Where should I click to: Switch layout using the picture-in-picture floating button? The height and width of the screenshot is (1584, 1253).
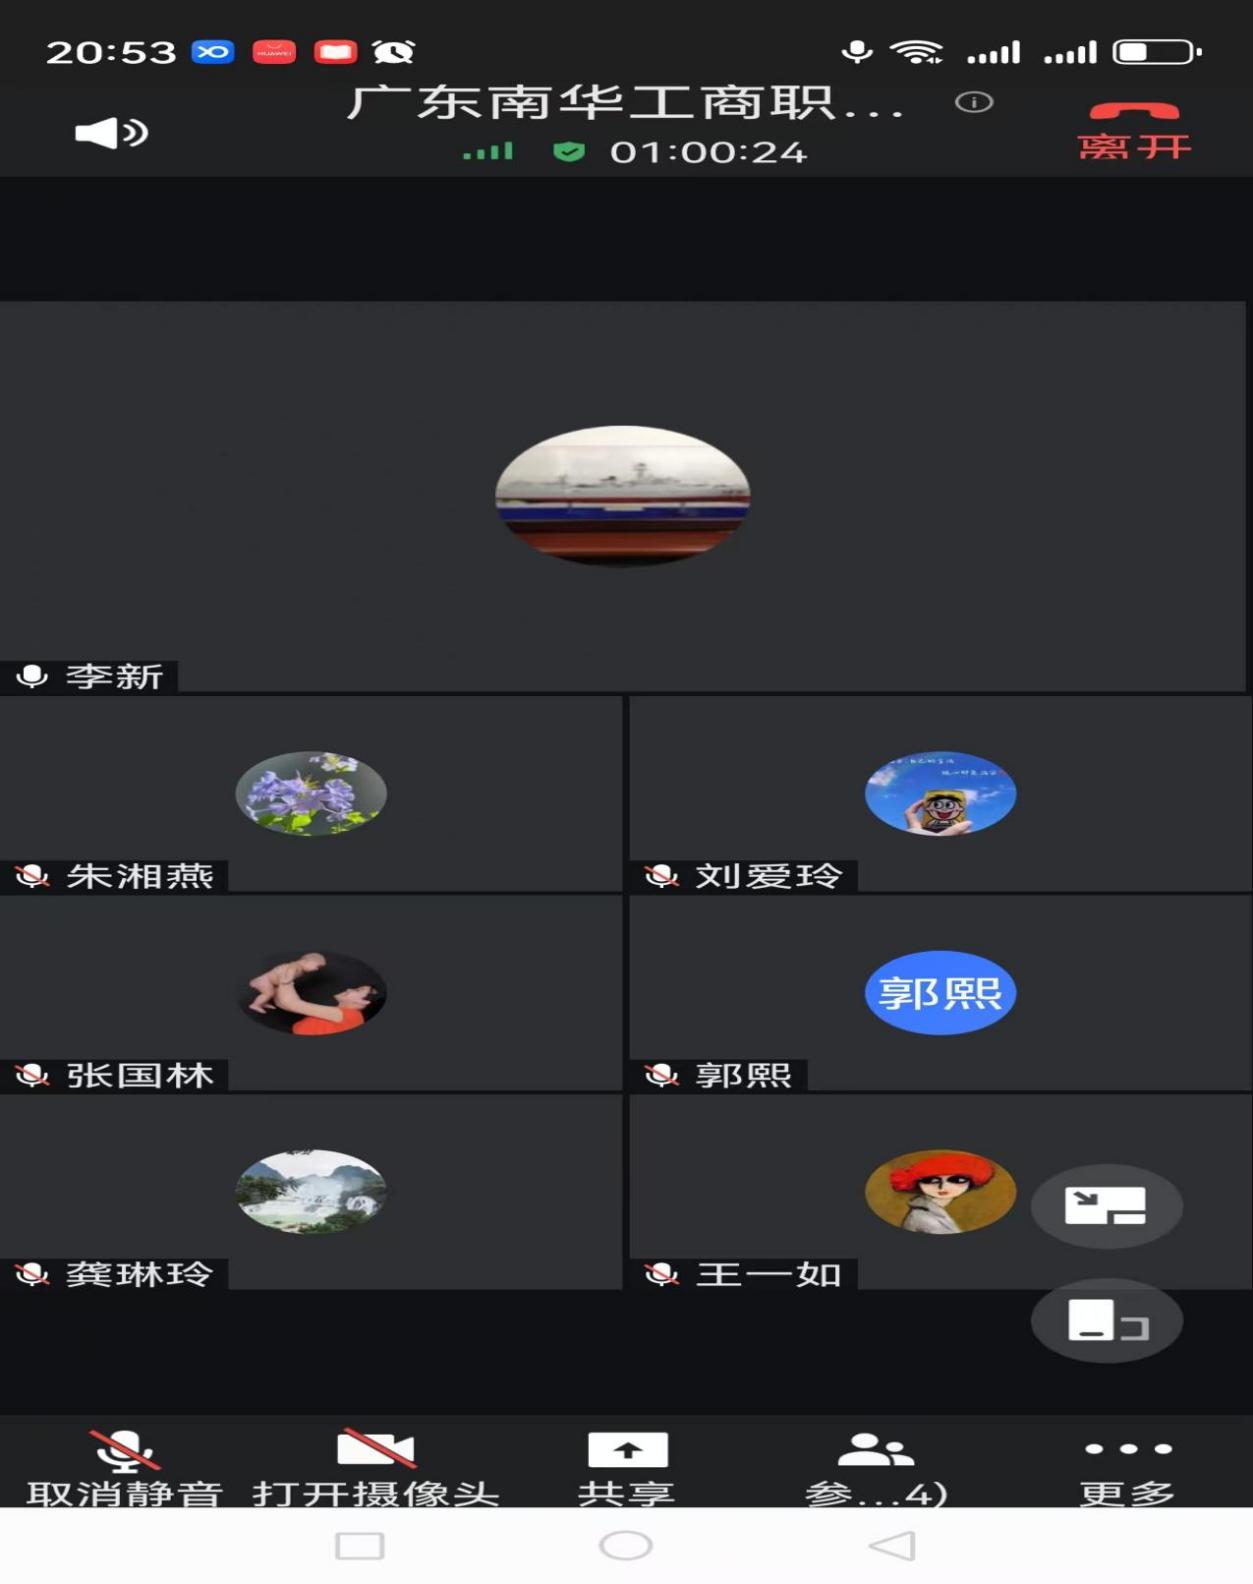point(1106,1206)
